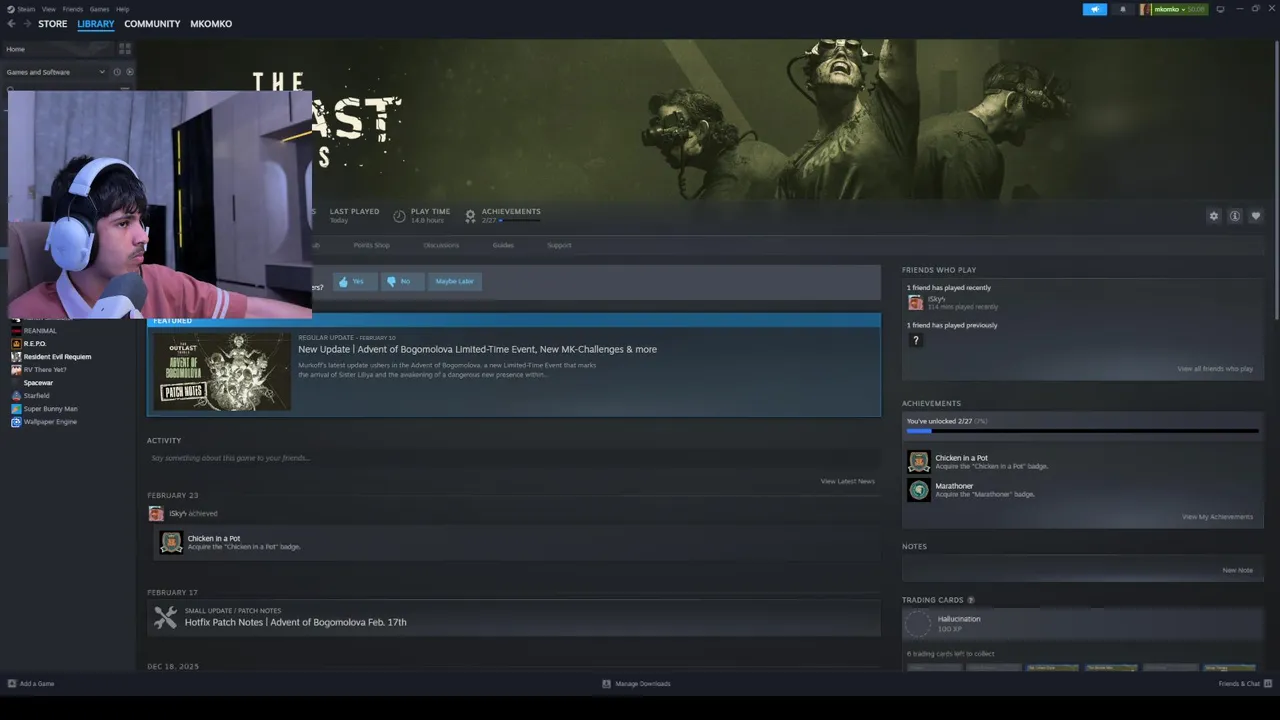Click the wrench patch notes icon
This screenshot has width=1280, height=720.
coord(166,617)
